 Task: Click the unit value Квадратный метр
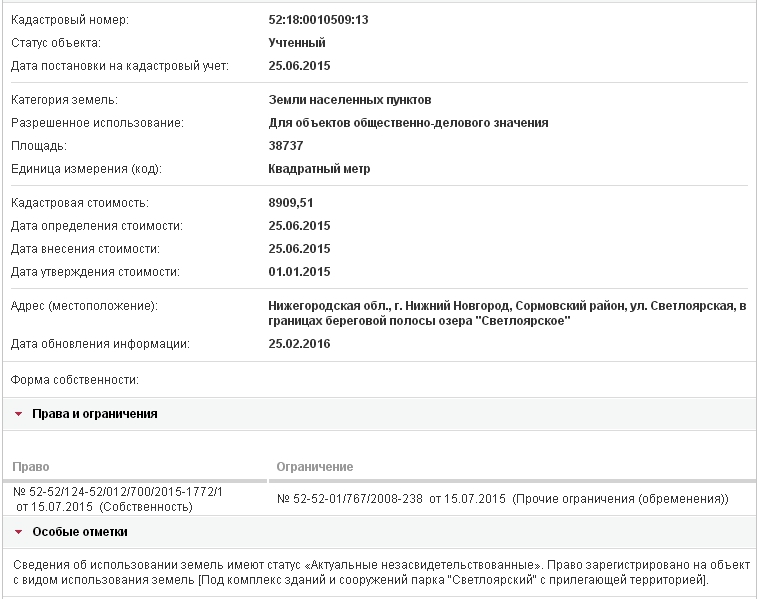[x=319, y=169]
